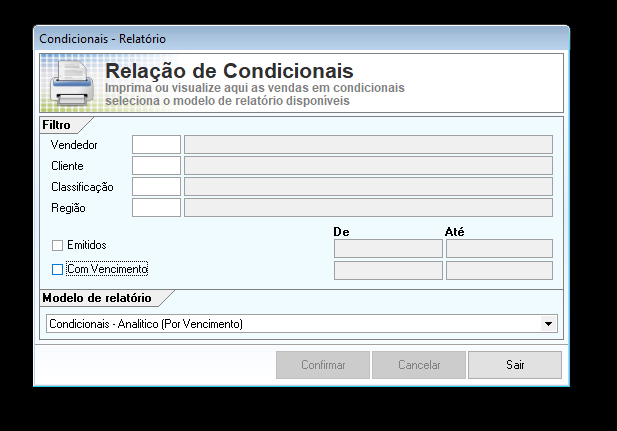The width and height of the screenshot is (617, 431).
Task: Click the Região description field
Action: pyautogui.click(x=368, y=207)
